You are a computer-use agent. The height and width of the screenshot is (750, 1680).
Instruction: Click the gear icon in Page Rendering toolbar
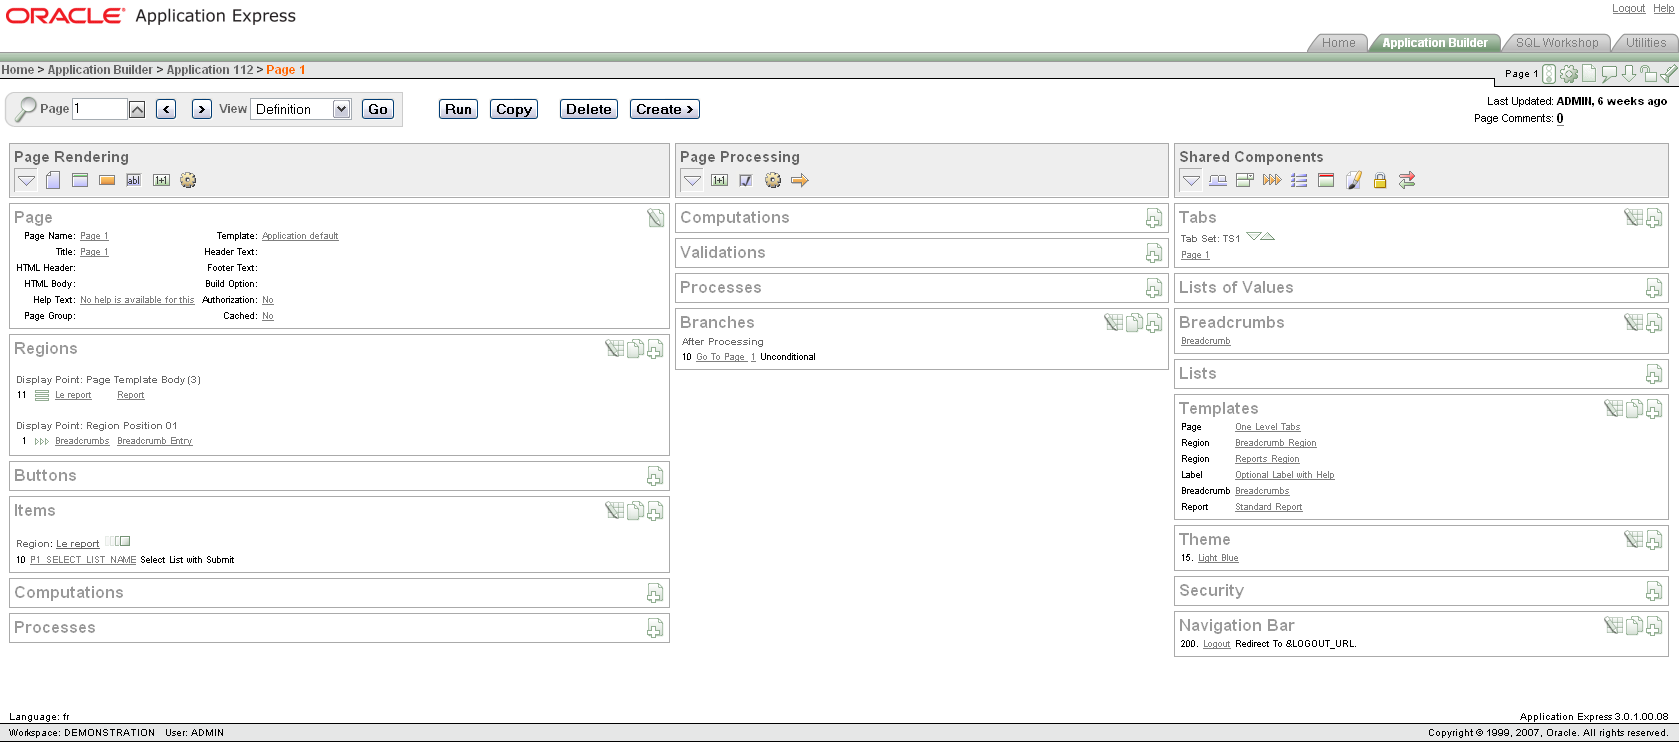click(188, 181)
